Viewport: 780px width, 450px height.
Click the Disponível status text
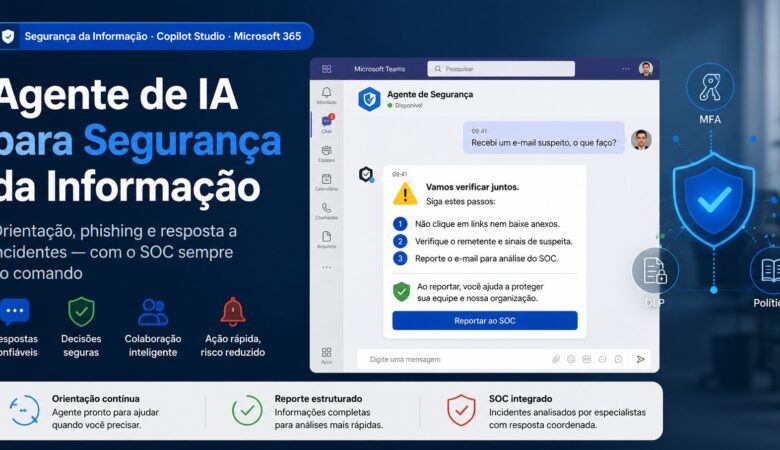pos(408,105)
